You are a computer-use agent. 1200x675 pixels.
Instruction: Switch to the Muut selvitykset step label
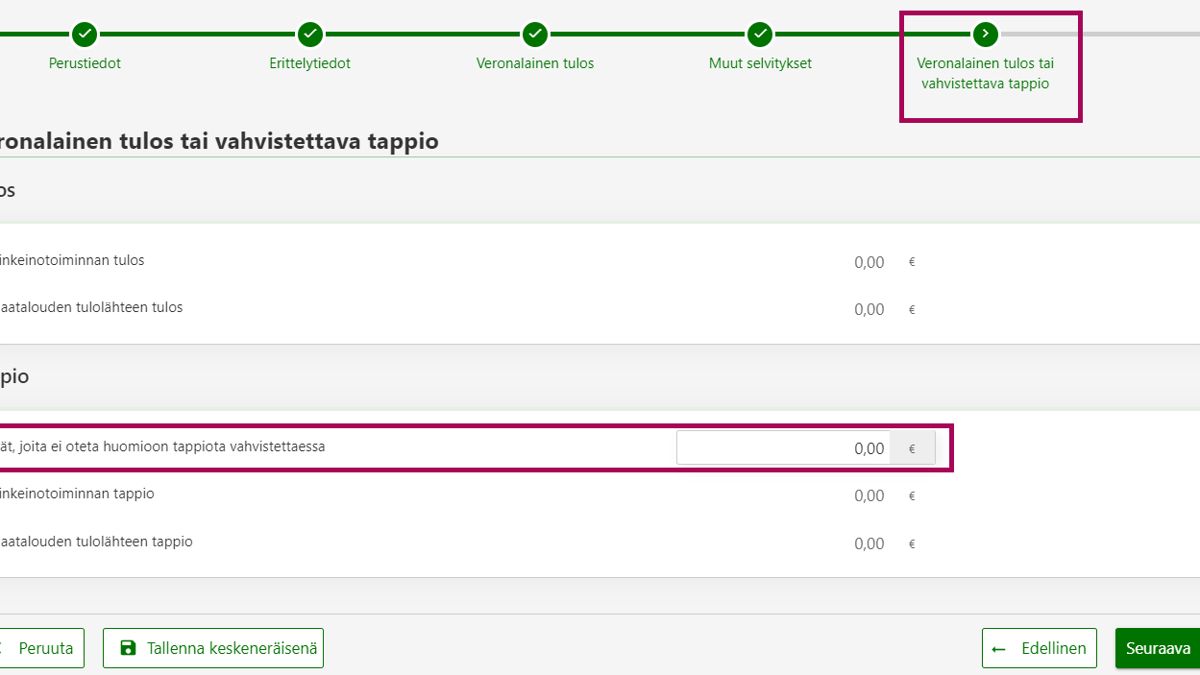760,63
